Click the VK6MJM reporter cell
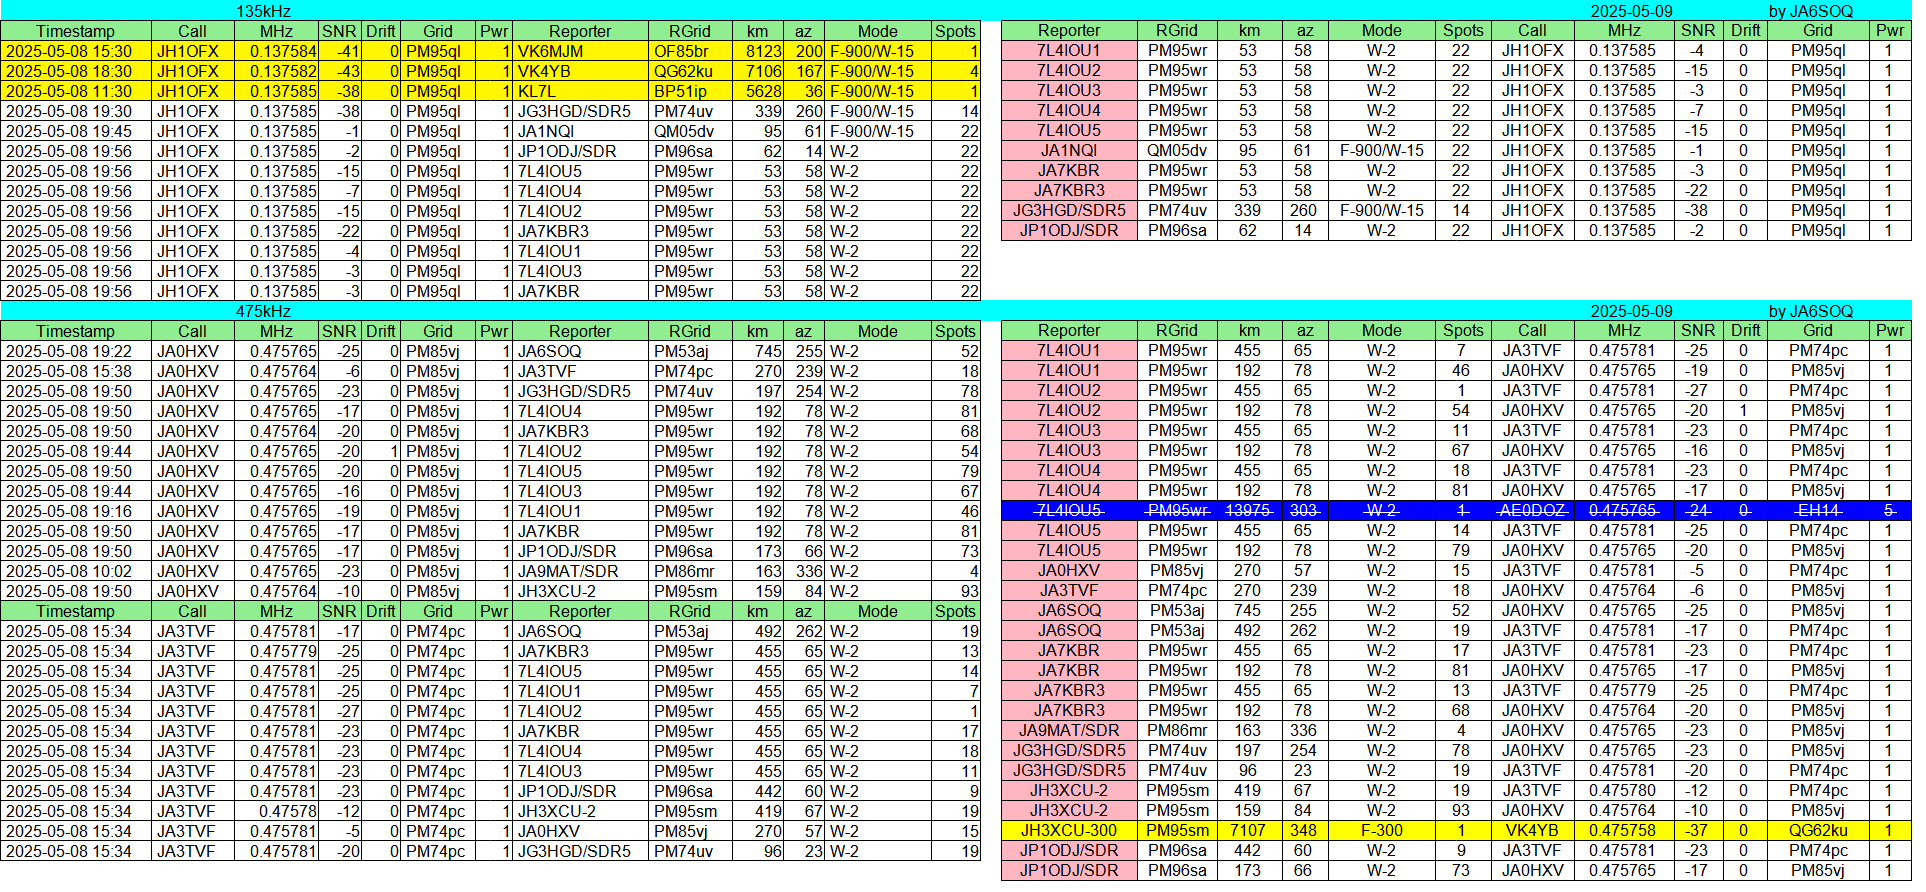The width and height of the screenshot is (1926, 892). pos(580,51)
